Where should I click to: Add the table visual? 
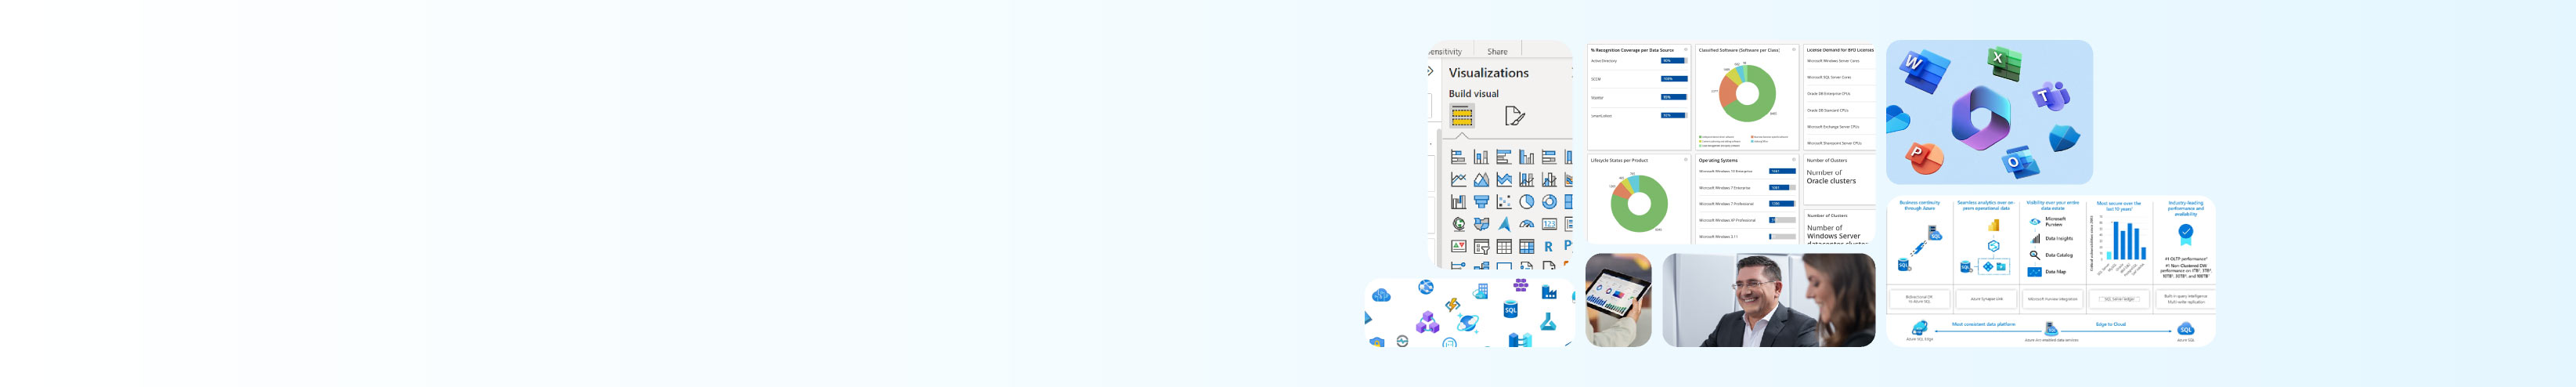1503,246
